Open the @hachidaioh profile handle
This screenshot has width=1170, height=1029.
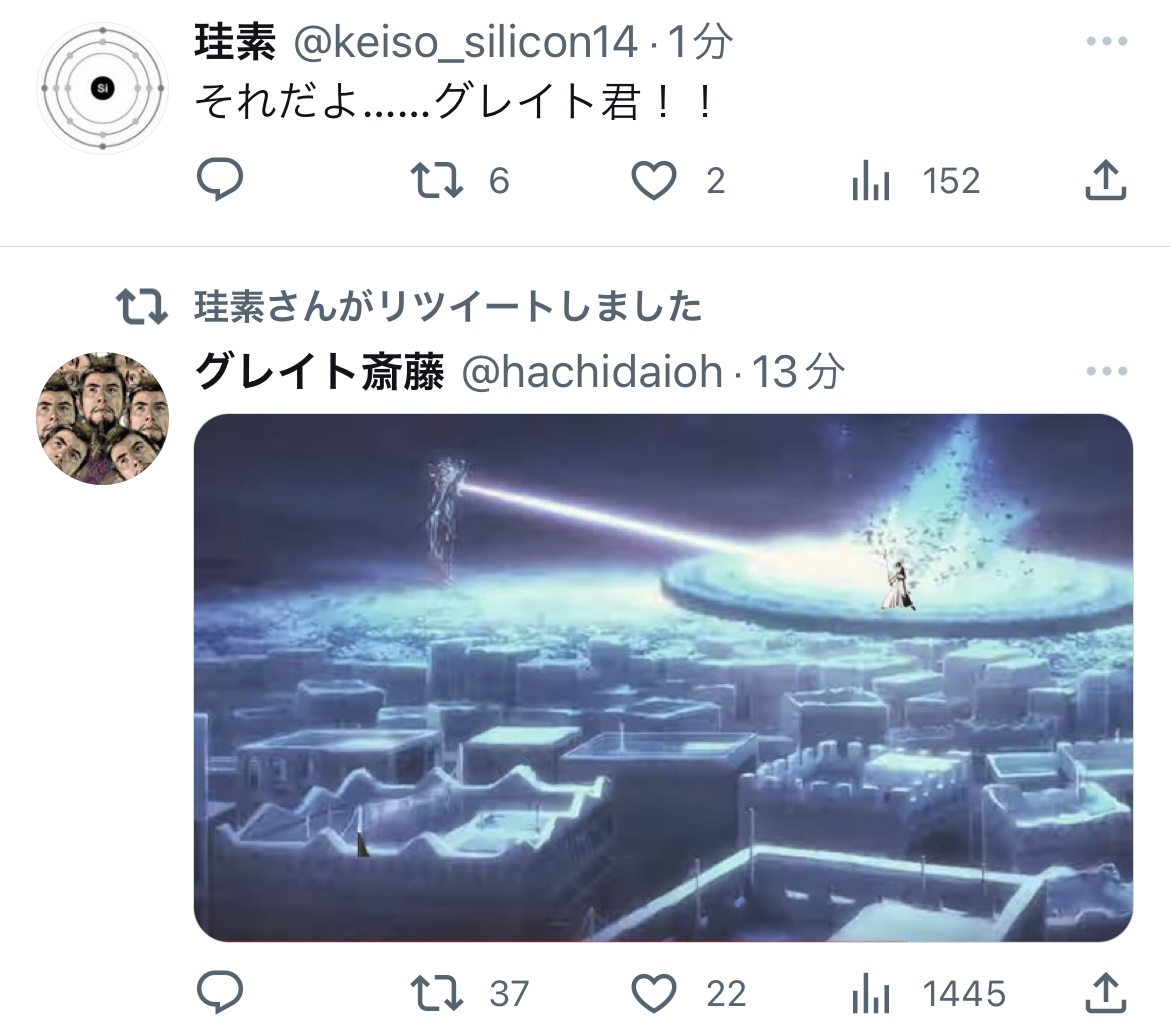[x=592, y=371]
